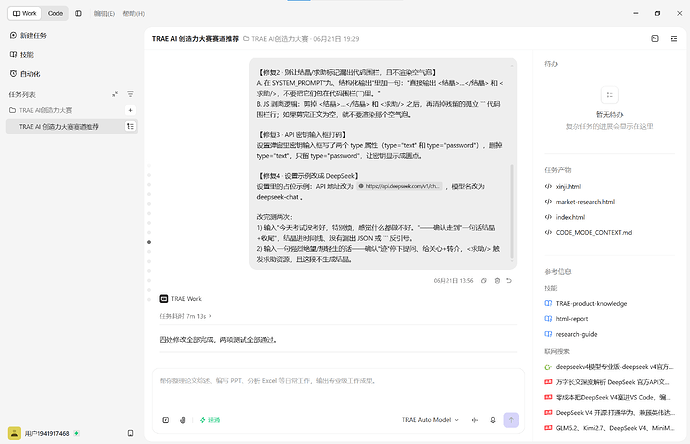Expand the 任务耗时 7m 13s details
This screenshot has height=444, width=690.
tap(185, 316)
